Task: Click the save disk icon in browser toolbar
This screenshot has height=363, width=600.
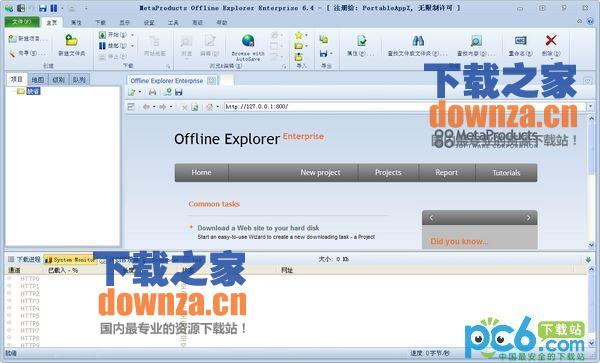Action: 179,92
